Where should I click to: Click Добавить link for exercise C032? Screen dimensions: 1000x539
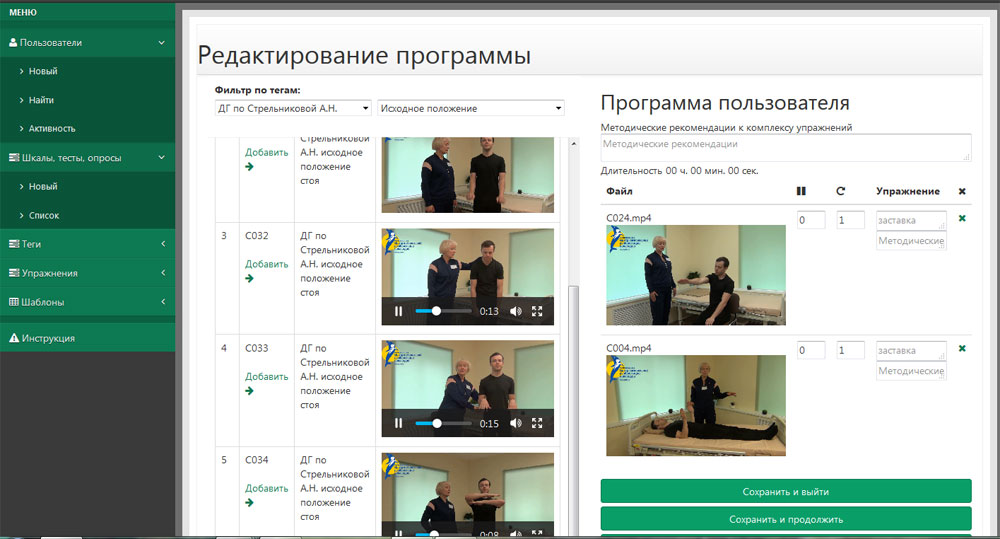click(267, 264)
